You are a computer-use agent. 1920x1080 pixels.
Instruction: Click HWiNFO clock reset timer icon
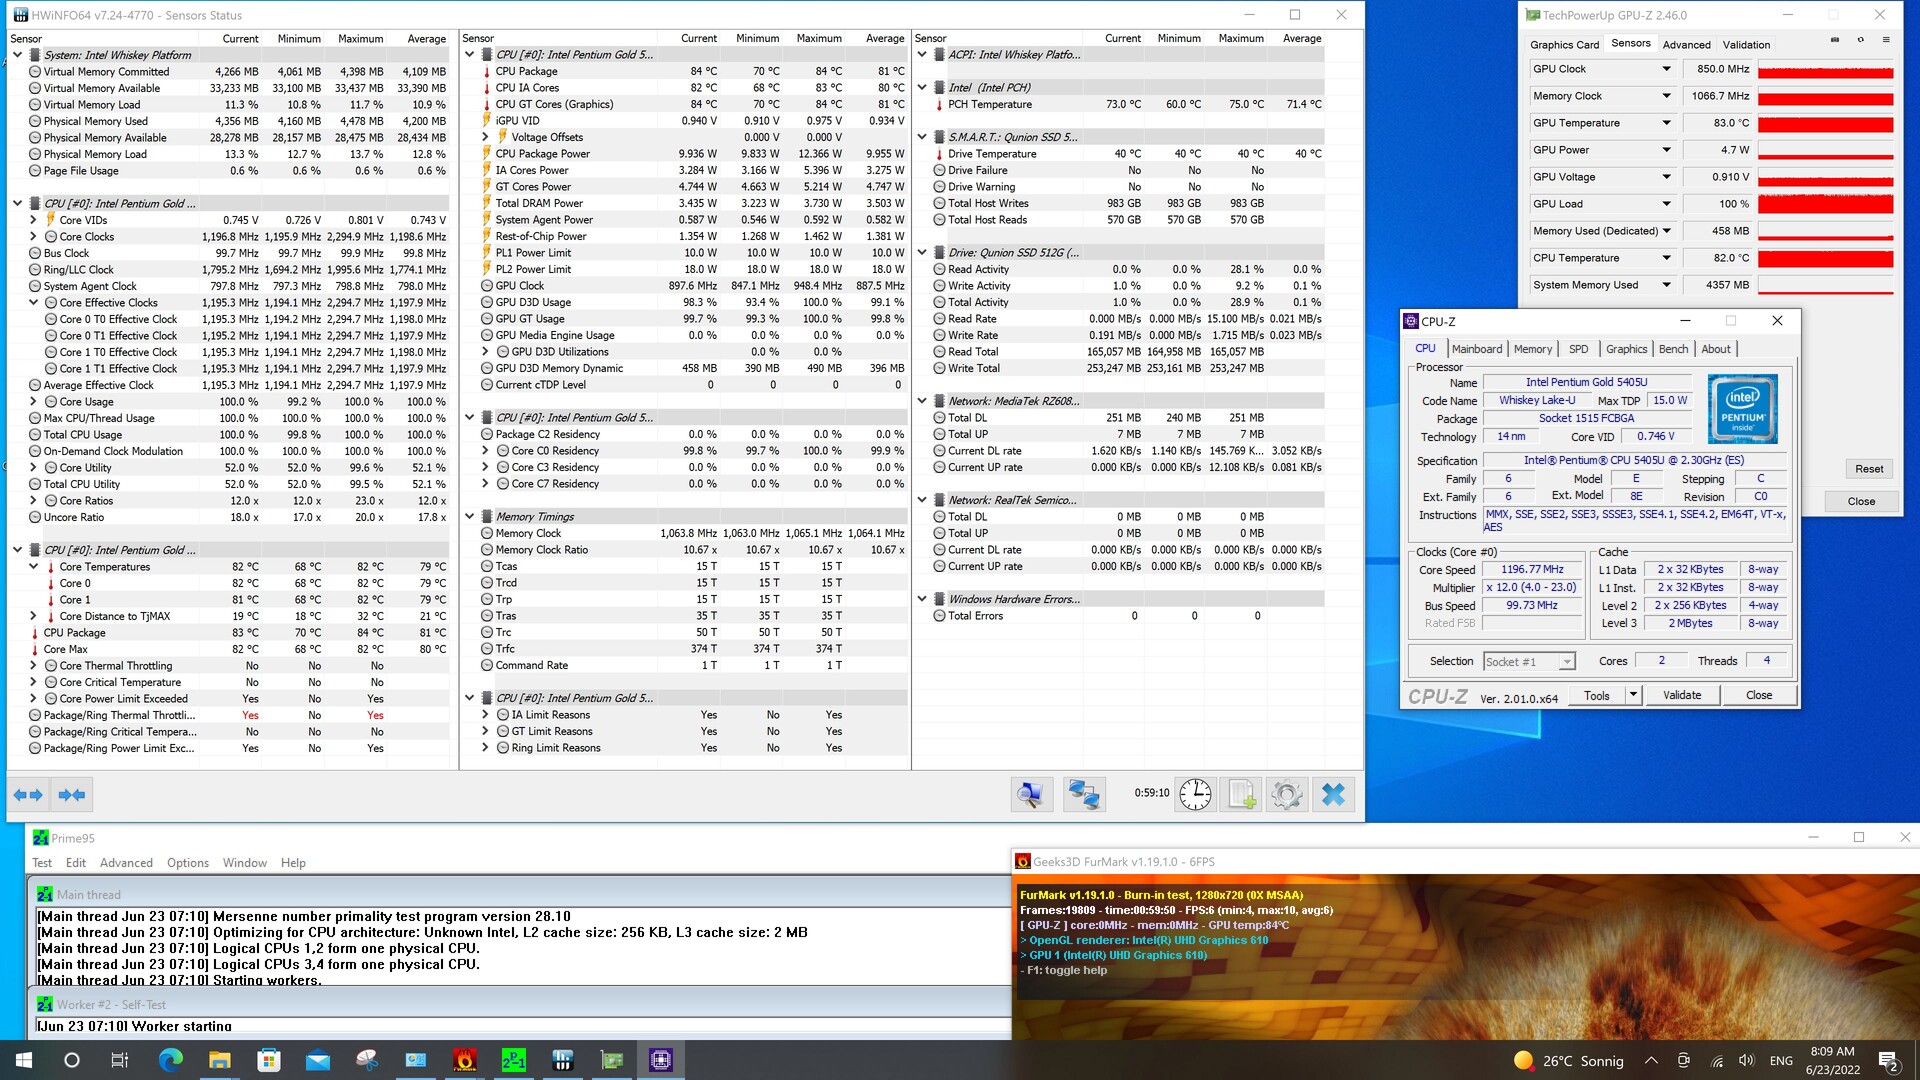pyautogui.click(x=1195, y=795)
